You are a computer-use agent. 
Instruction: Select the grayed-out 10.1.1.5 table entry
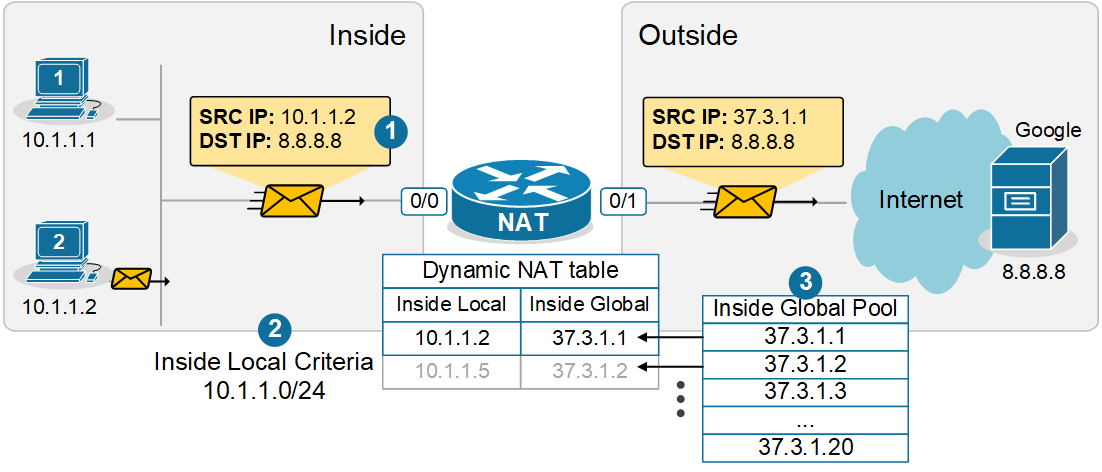tap(451, 371)
